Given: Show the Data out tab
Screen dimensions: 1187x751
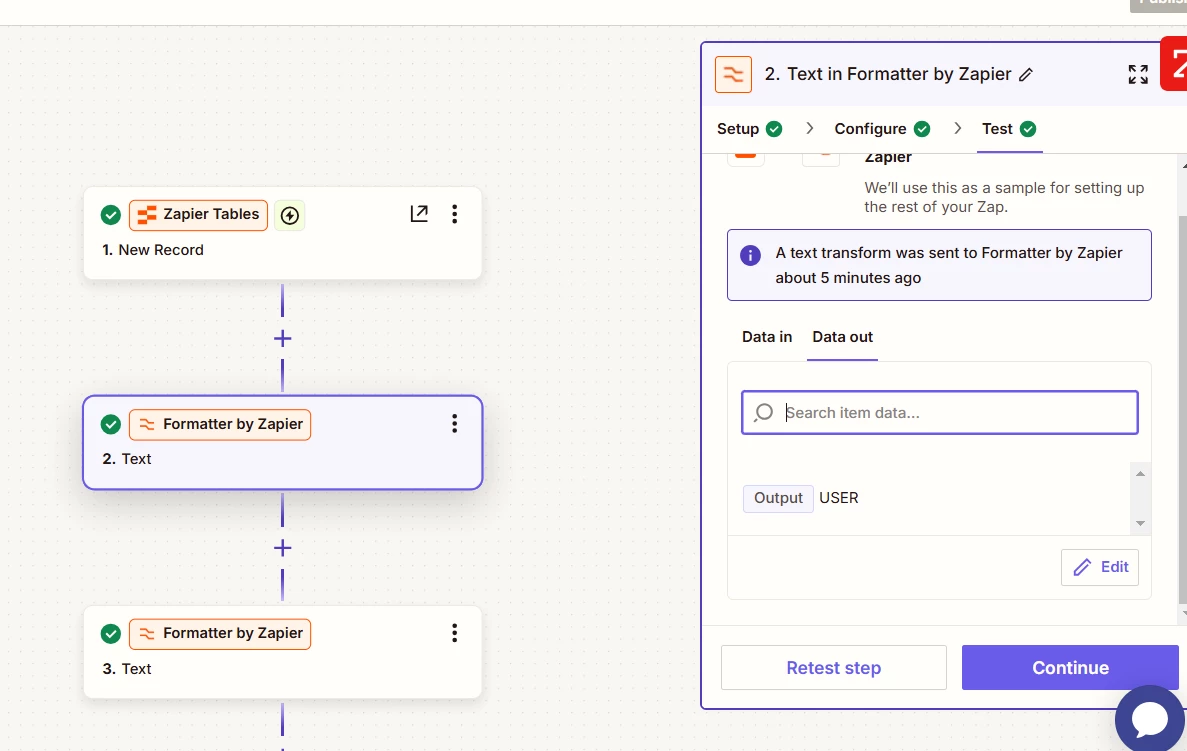Looking at the screenshot, I should click(x=843, y=337).
